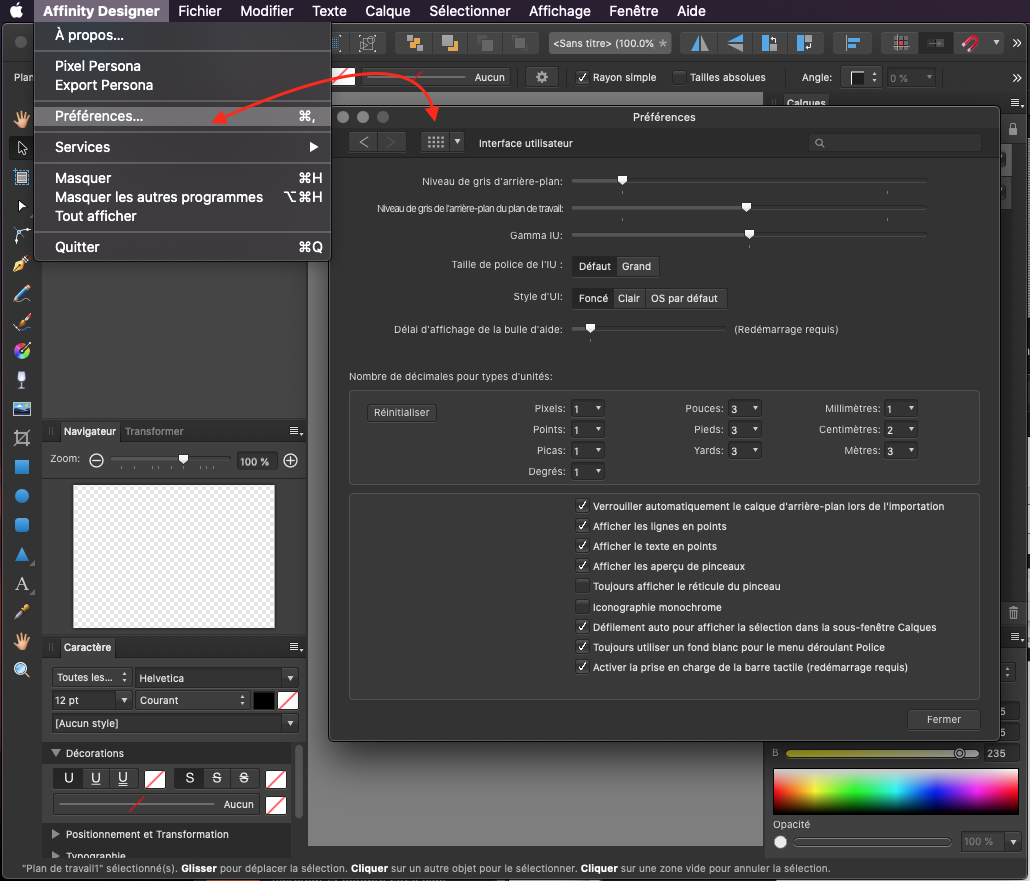The image size is (1030, 881).
Task: Select Clair UI style
Action: 629,298
